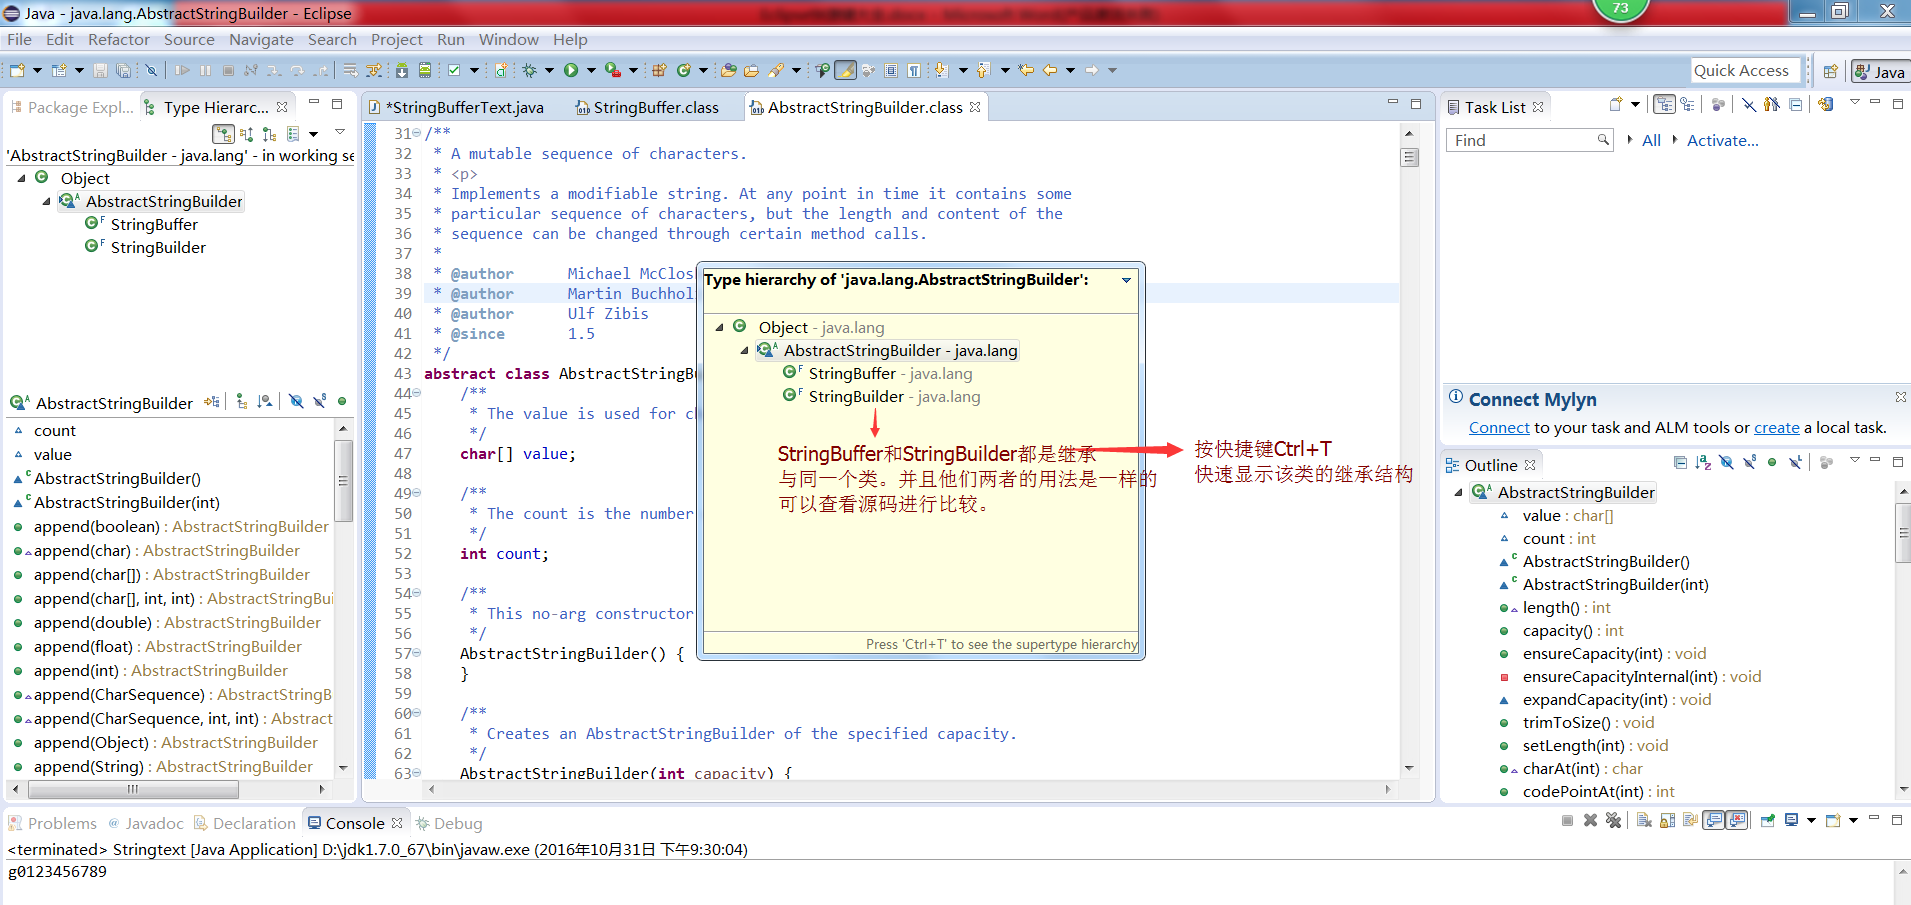The width and height of the screenshot is (1911, 905).
Task: Start debugging with the bug icon
Action: click(x=530, y=70)
